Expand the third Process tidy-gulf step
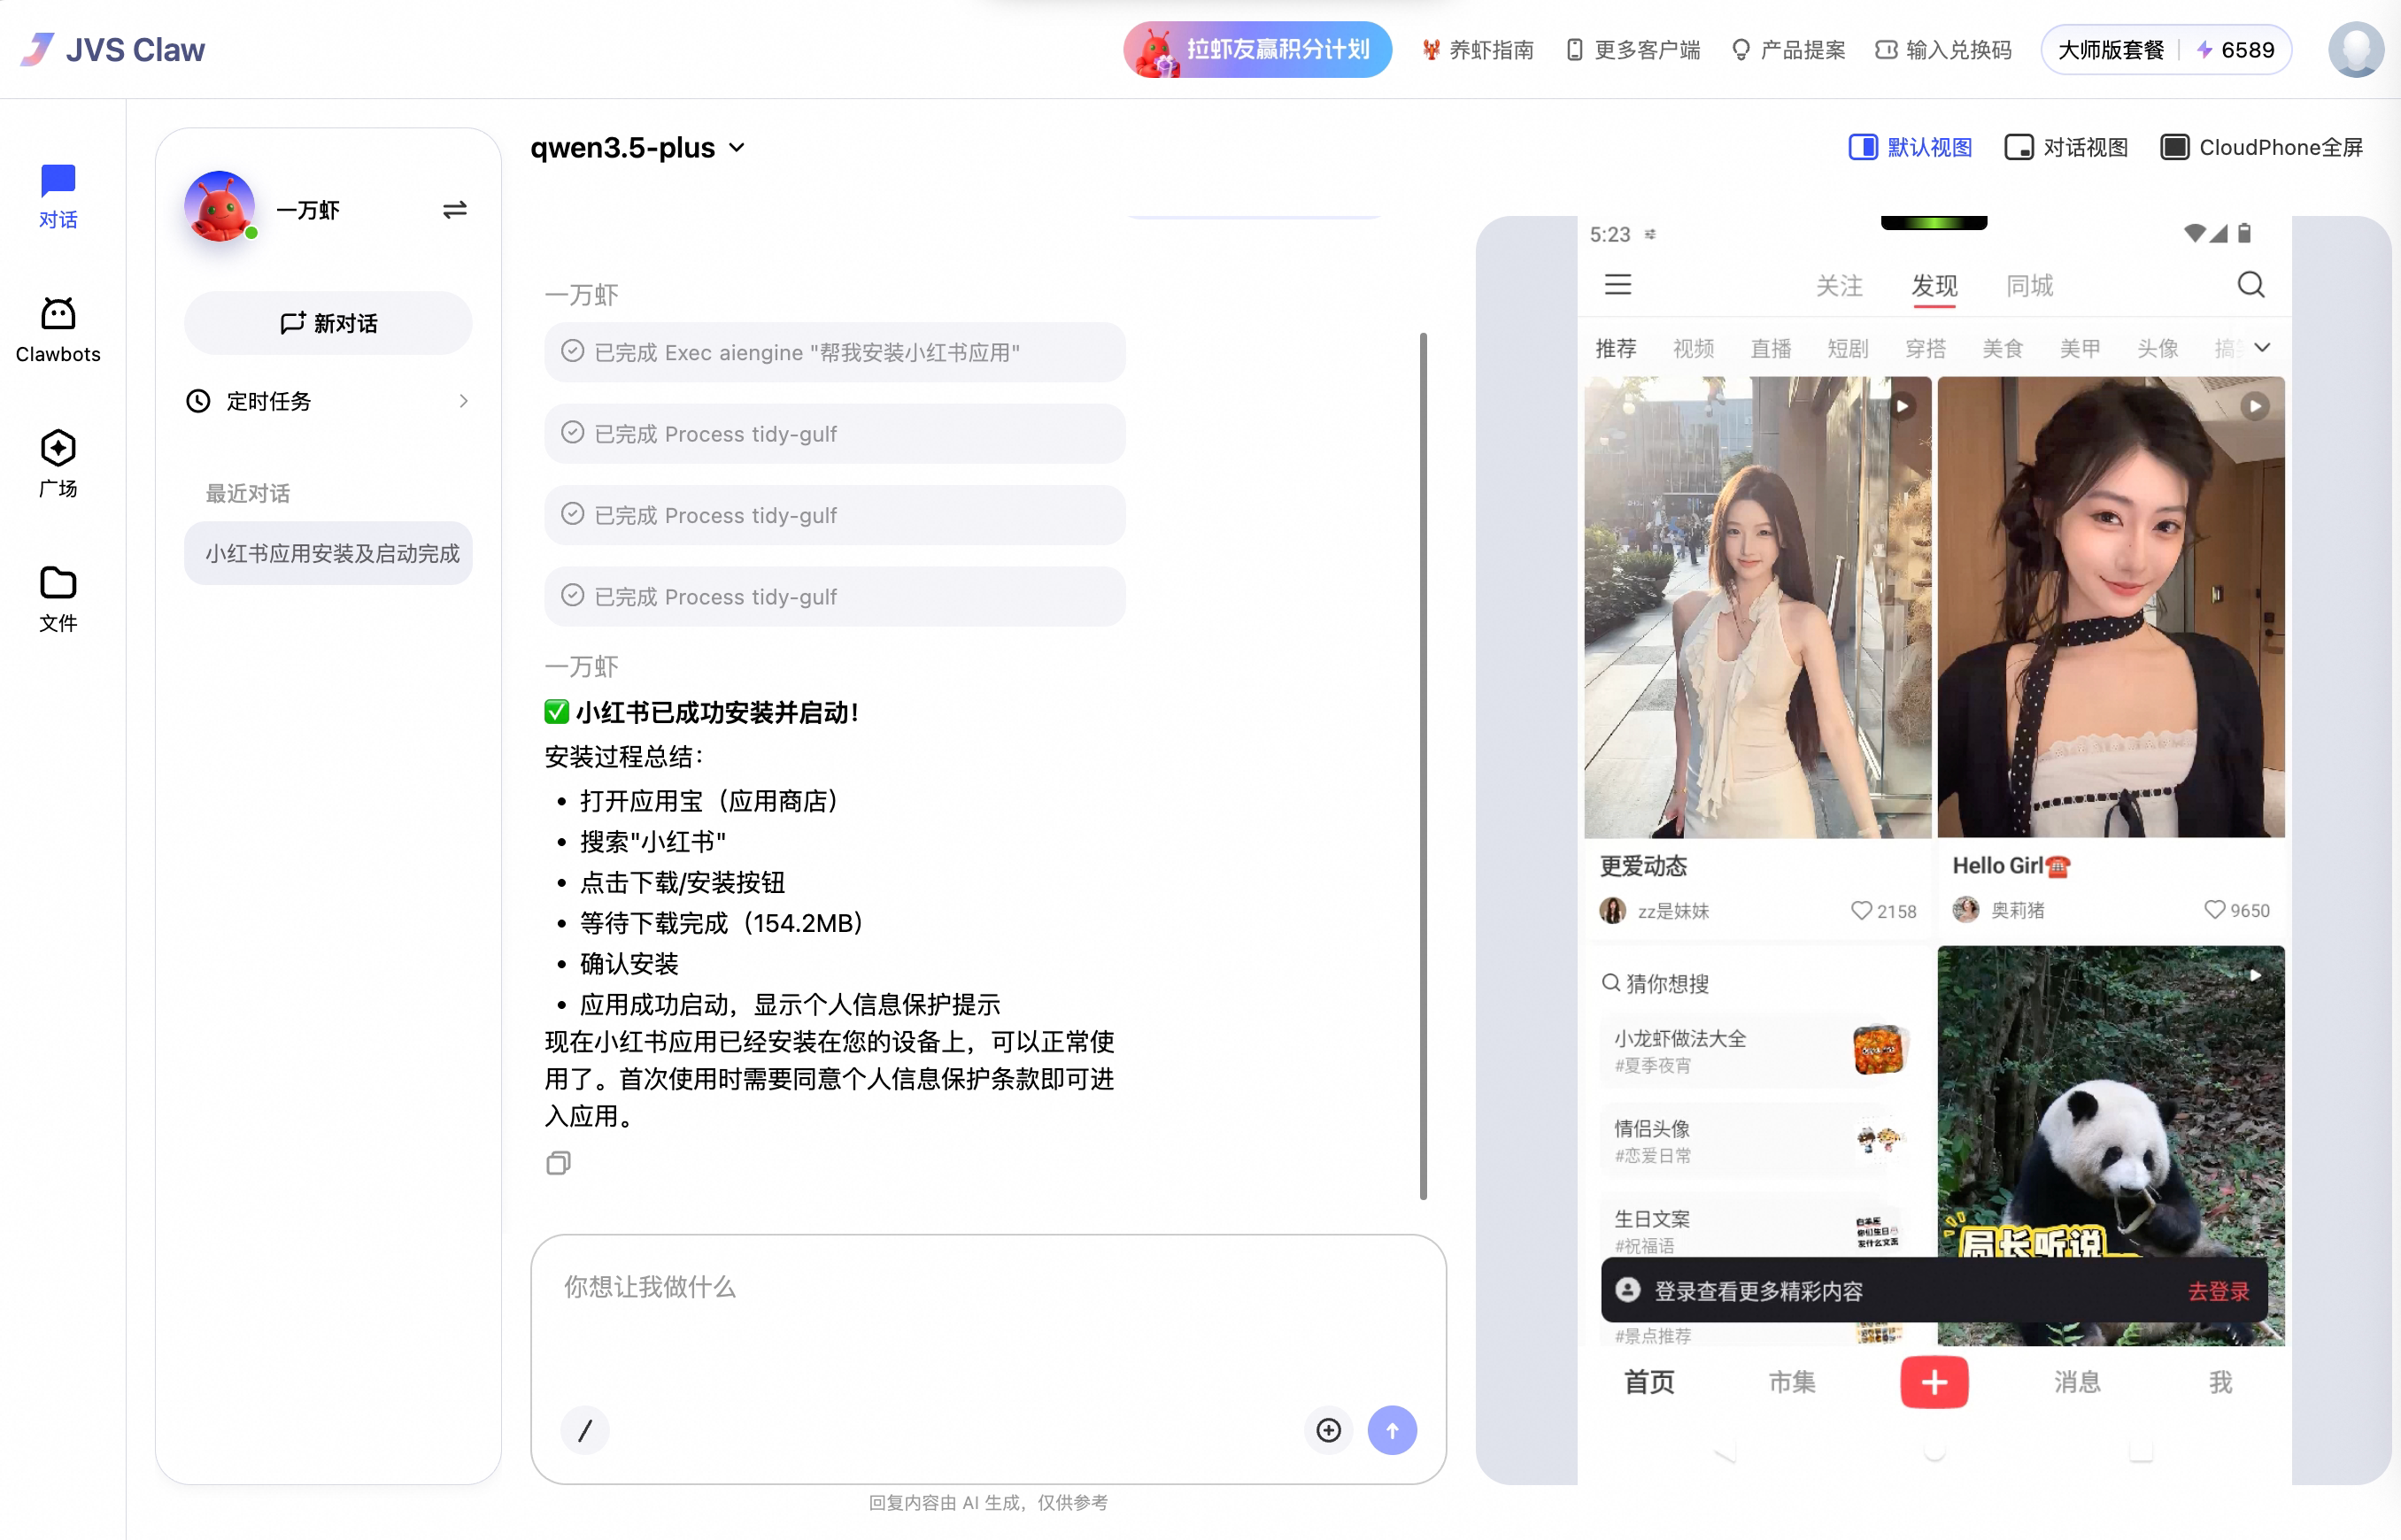2401x1540 pixels. [x=834, y=596]
